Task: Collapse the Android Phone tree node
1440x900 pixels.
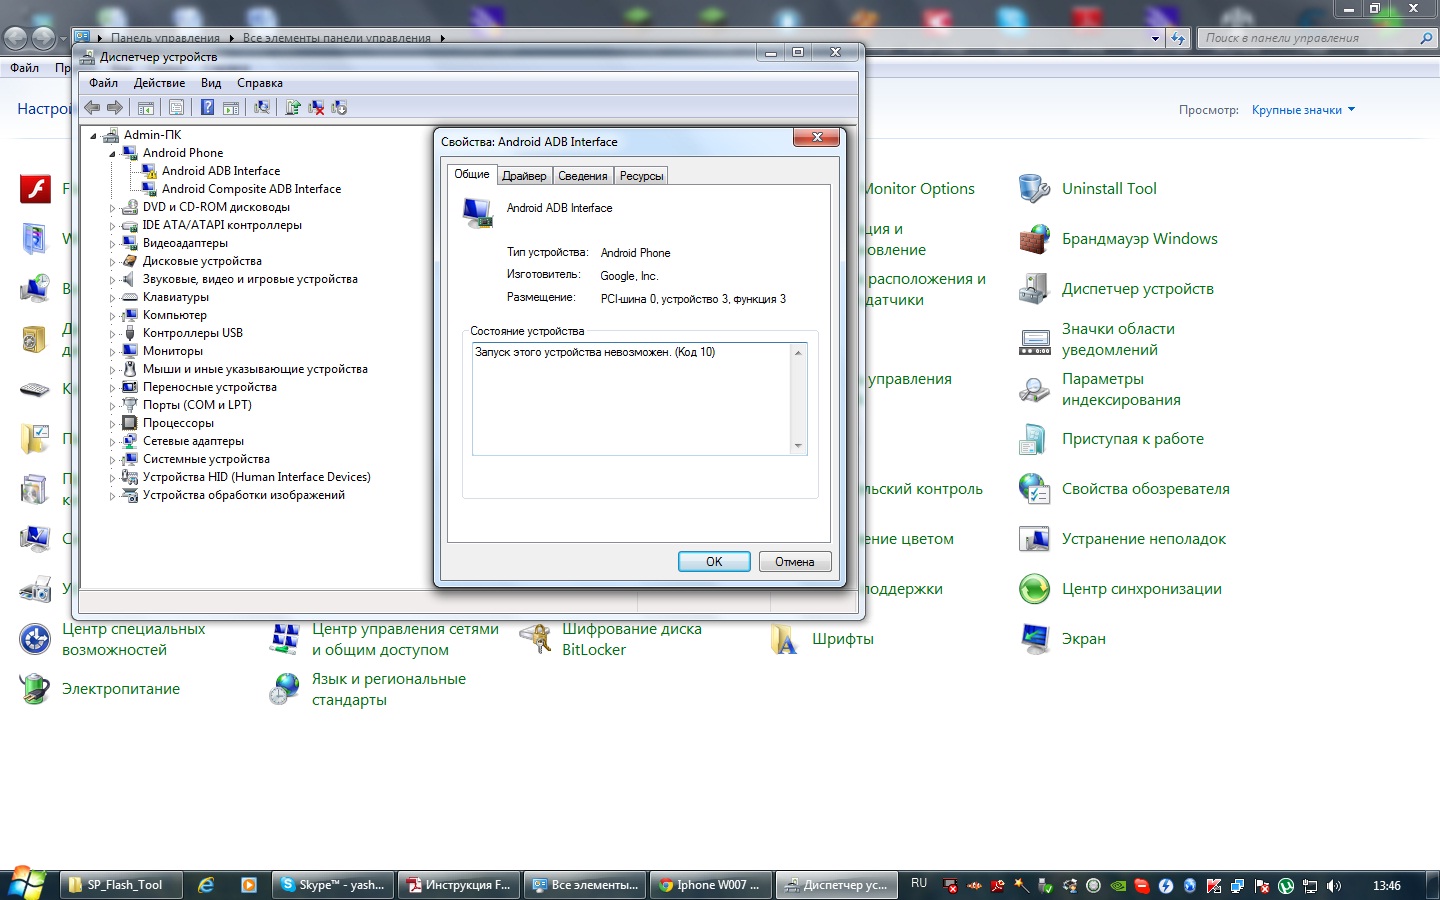Action: pyautogui.click(x=112, y=154)
